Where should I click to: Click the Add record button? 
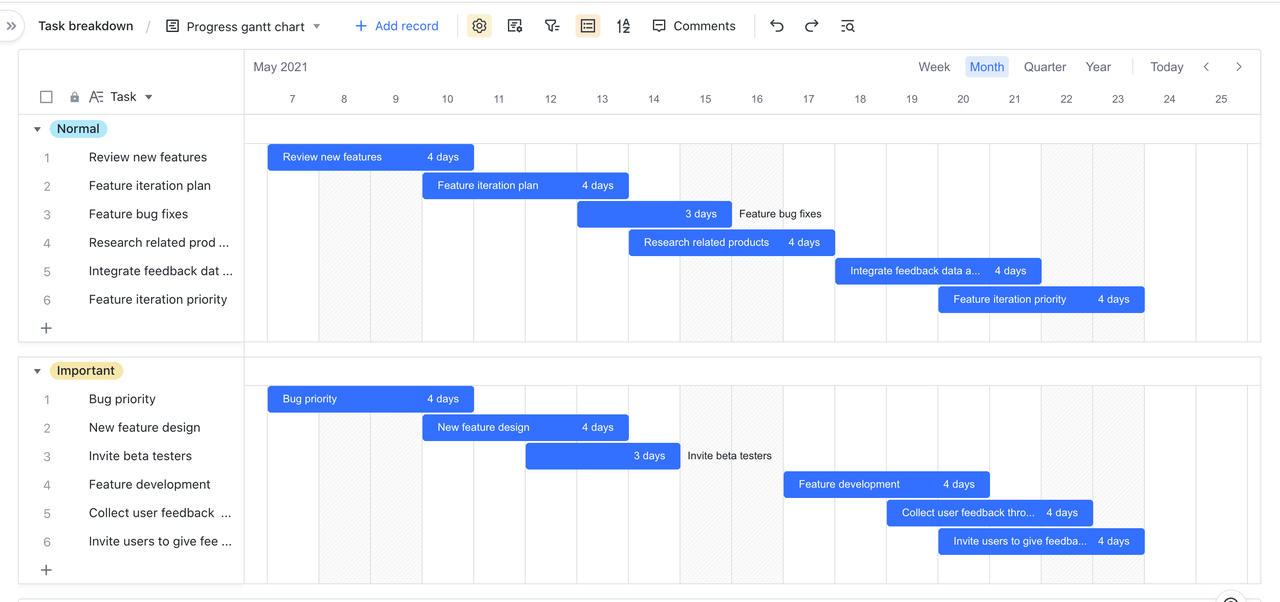[x=397, y=26]
